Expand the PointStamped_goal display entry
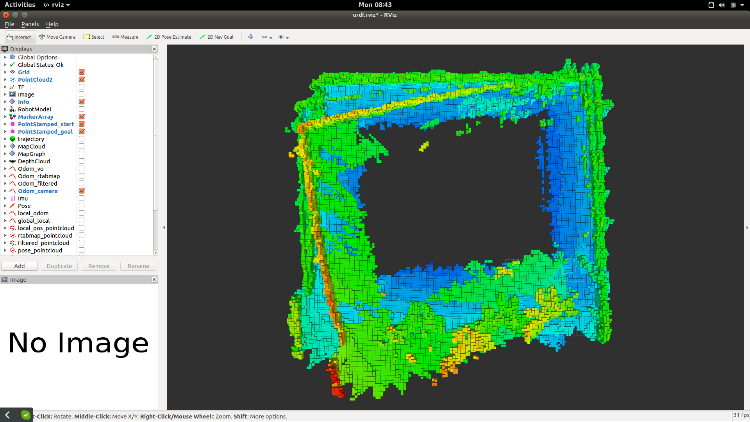Screen dimensions: 750x422 [5, 131]
